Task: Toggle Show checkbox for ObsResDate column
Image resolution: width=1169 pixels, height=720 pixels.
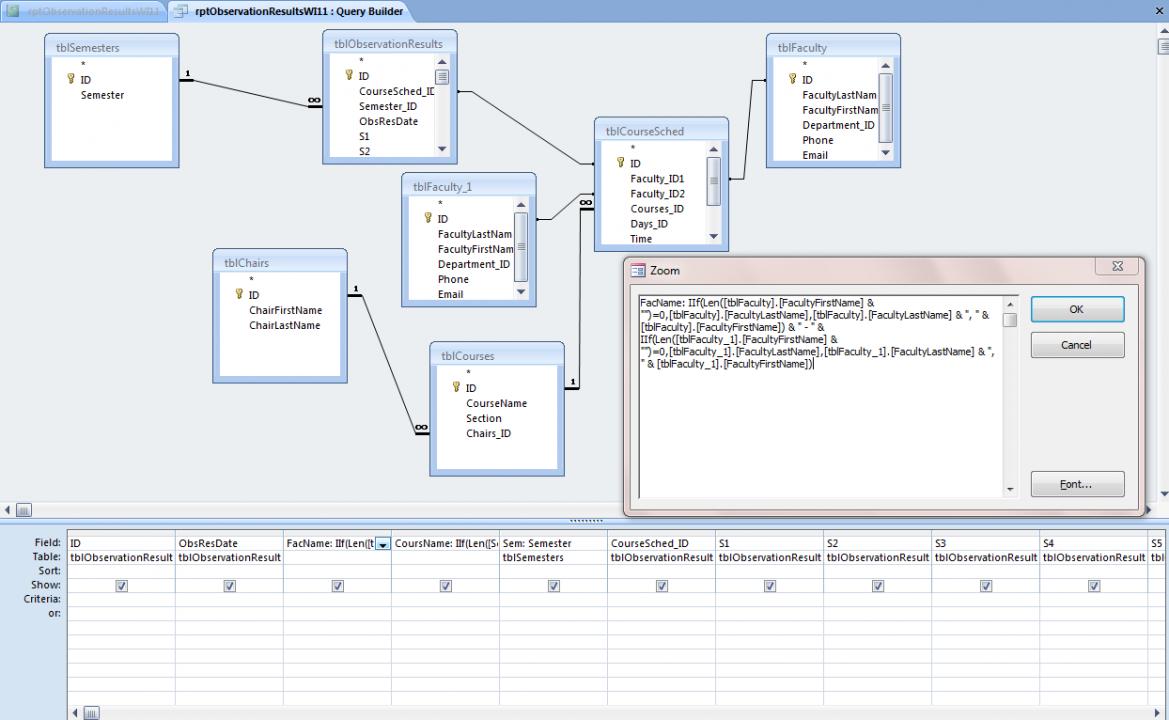Action: click(230, 586)
